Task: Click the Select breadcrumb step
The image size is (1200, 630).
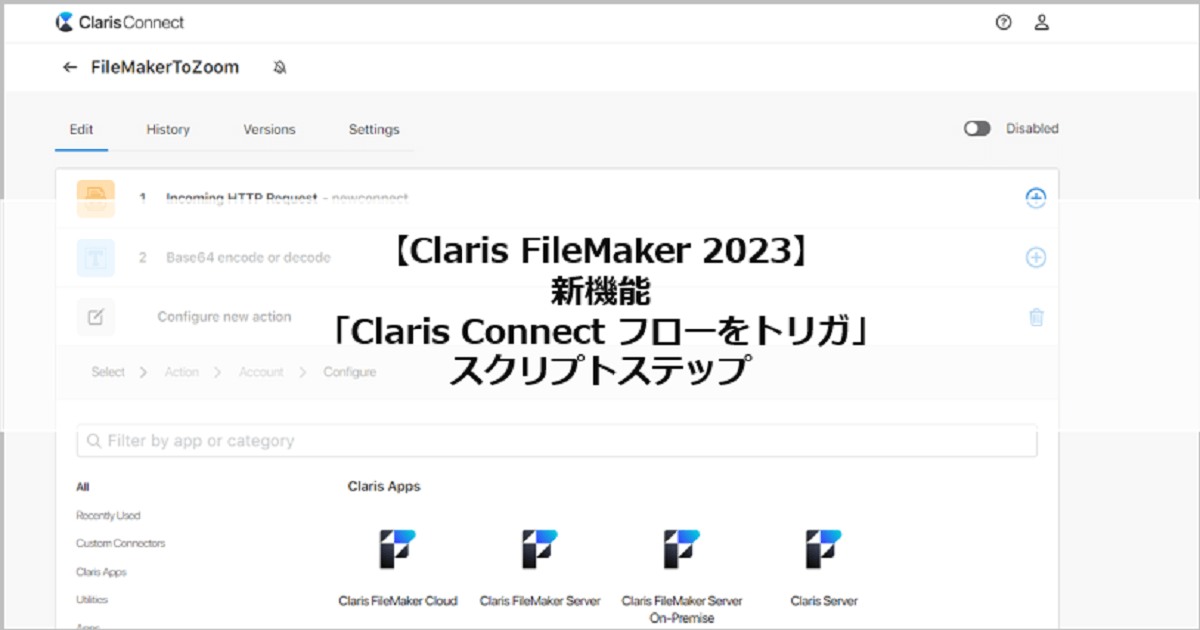Action: [x=108, y=372]
